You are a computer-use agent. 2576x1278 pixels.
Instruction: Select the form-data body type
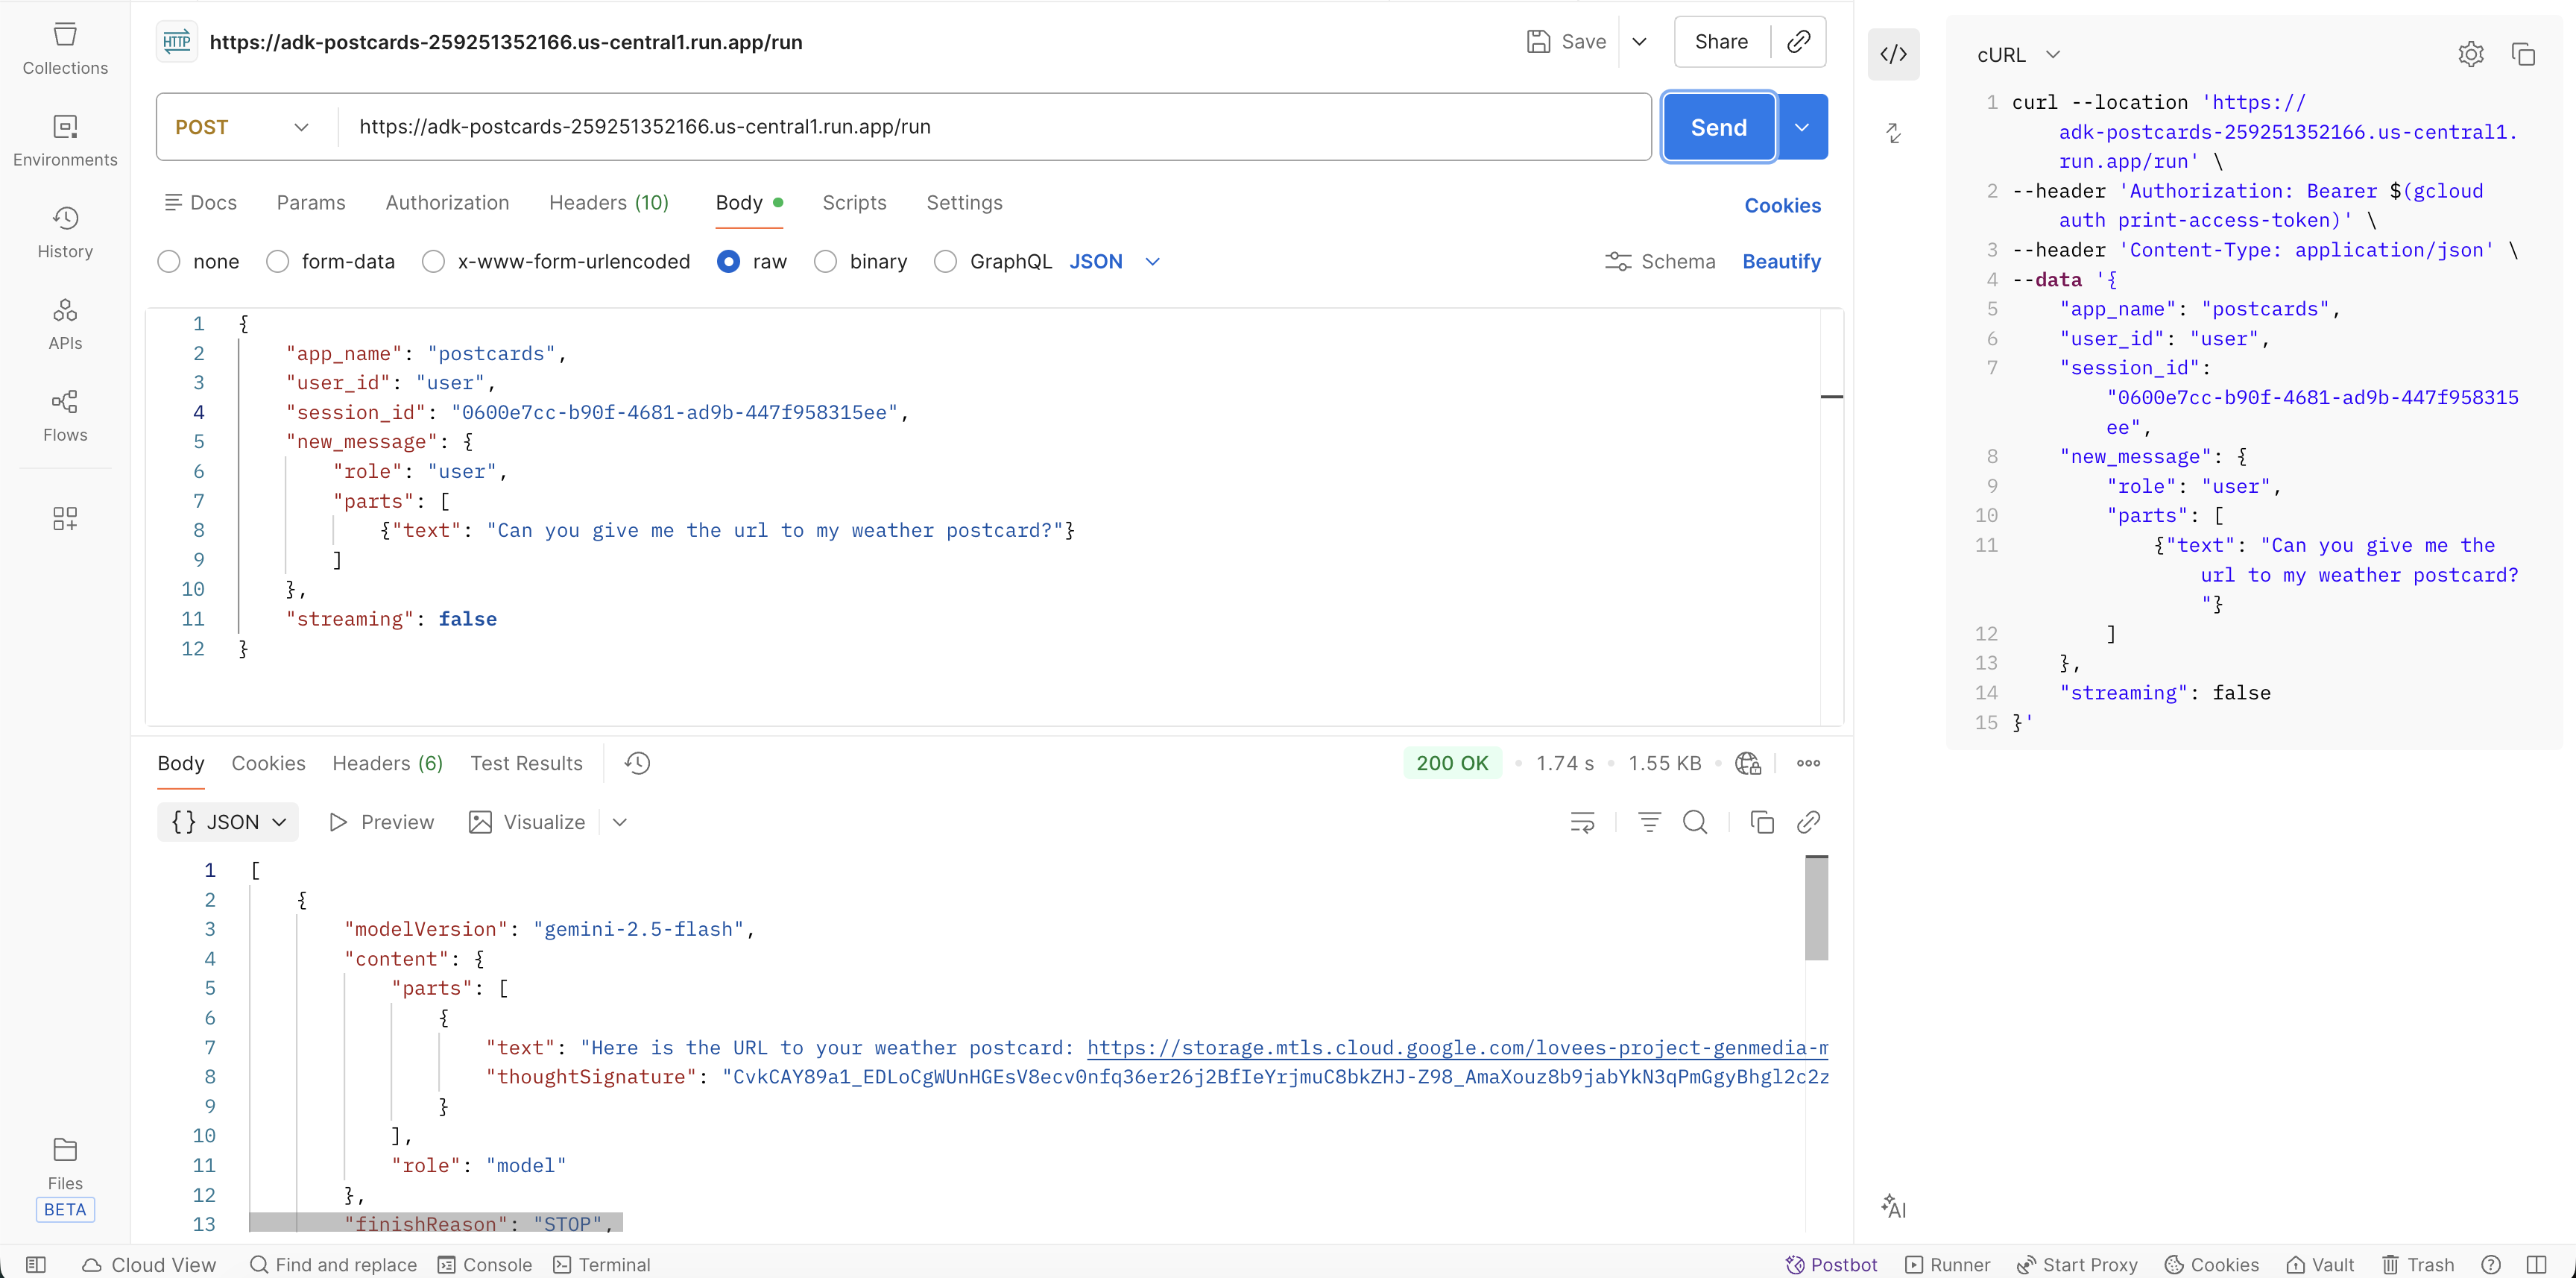[277, 261]
